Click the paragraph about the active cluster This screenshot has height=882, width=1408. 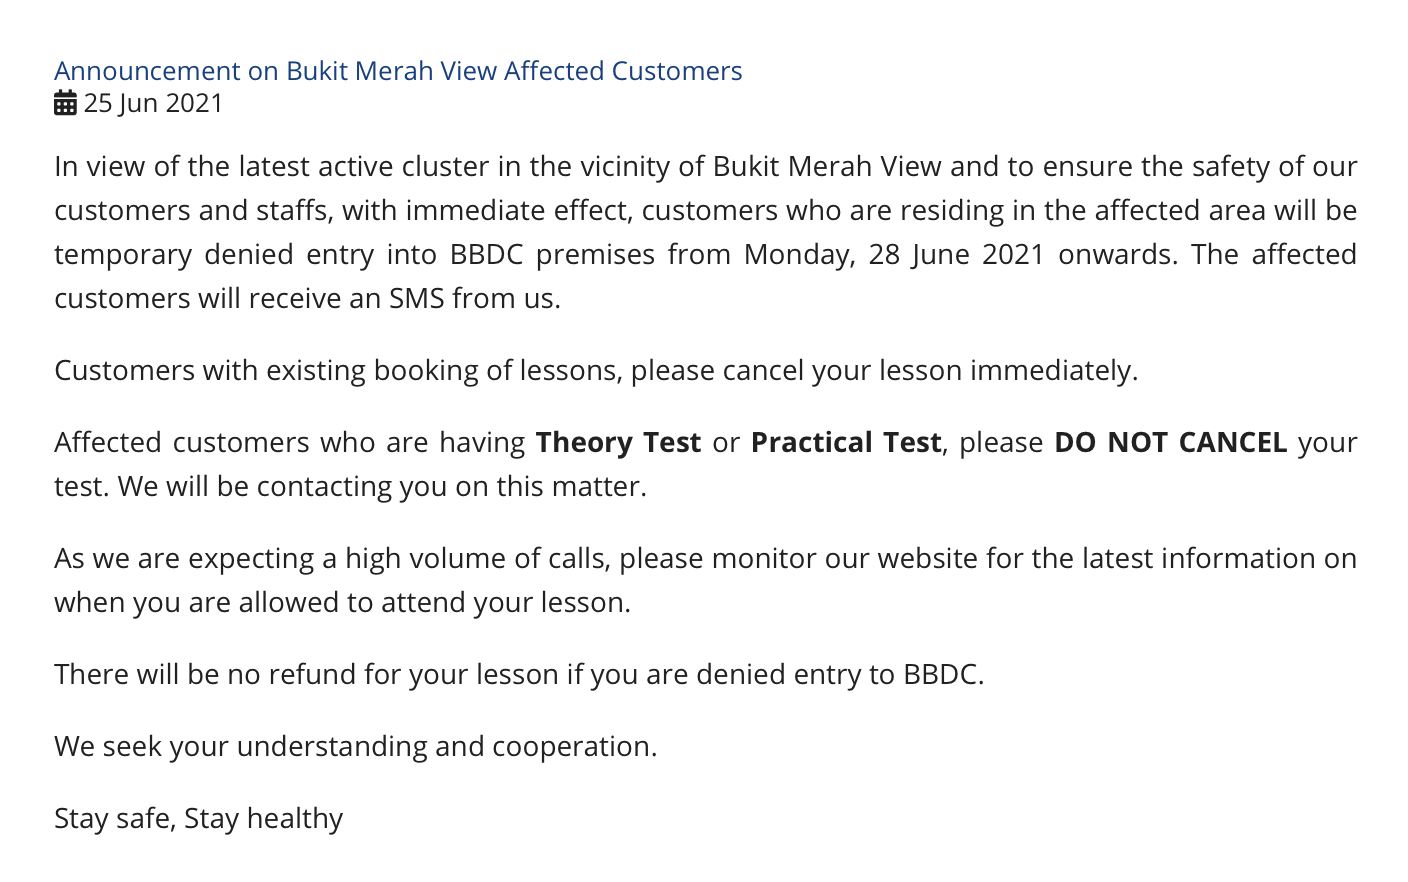tap(705, 232)
